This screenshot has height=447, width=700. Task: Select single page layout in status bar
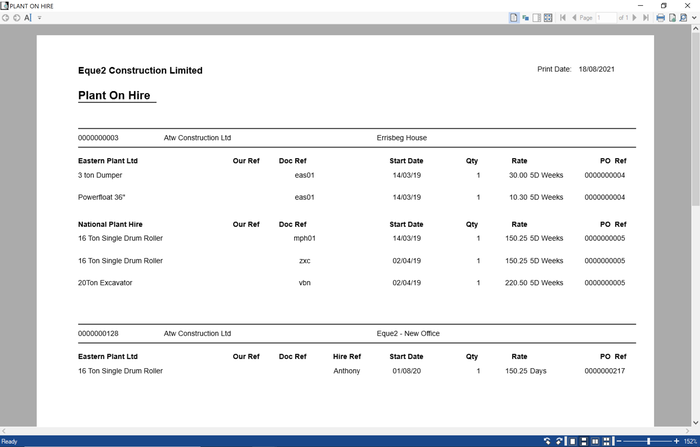click(572, 441)
